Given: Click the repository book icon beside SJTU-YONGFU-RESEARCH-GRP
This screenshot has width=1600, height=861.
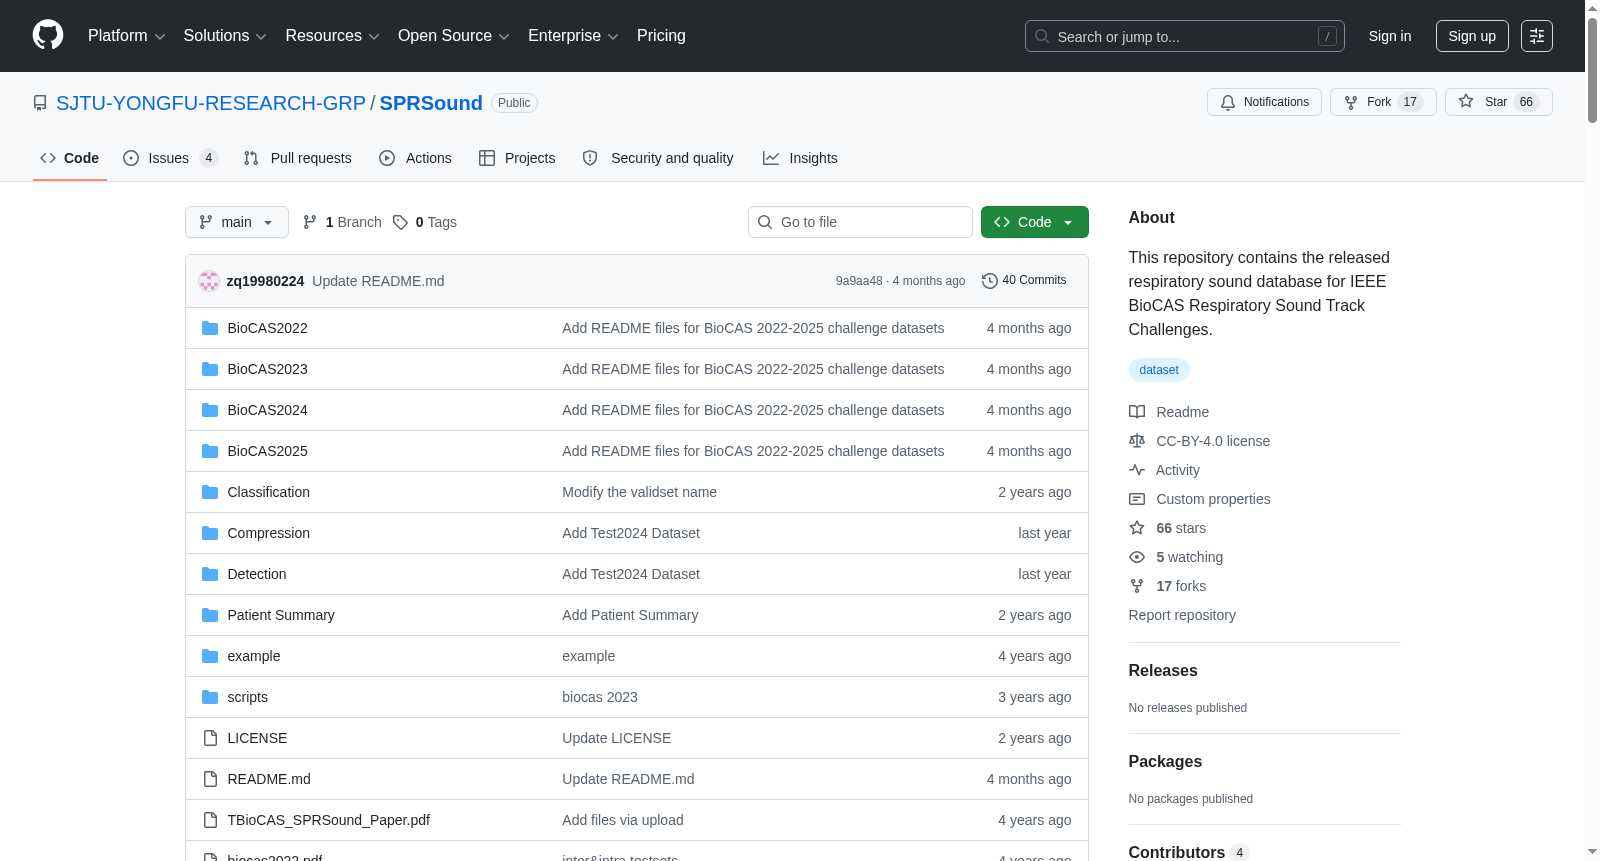Looking at the screenshot, I should click(40, 103).
